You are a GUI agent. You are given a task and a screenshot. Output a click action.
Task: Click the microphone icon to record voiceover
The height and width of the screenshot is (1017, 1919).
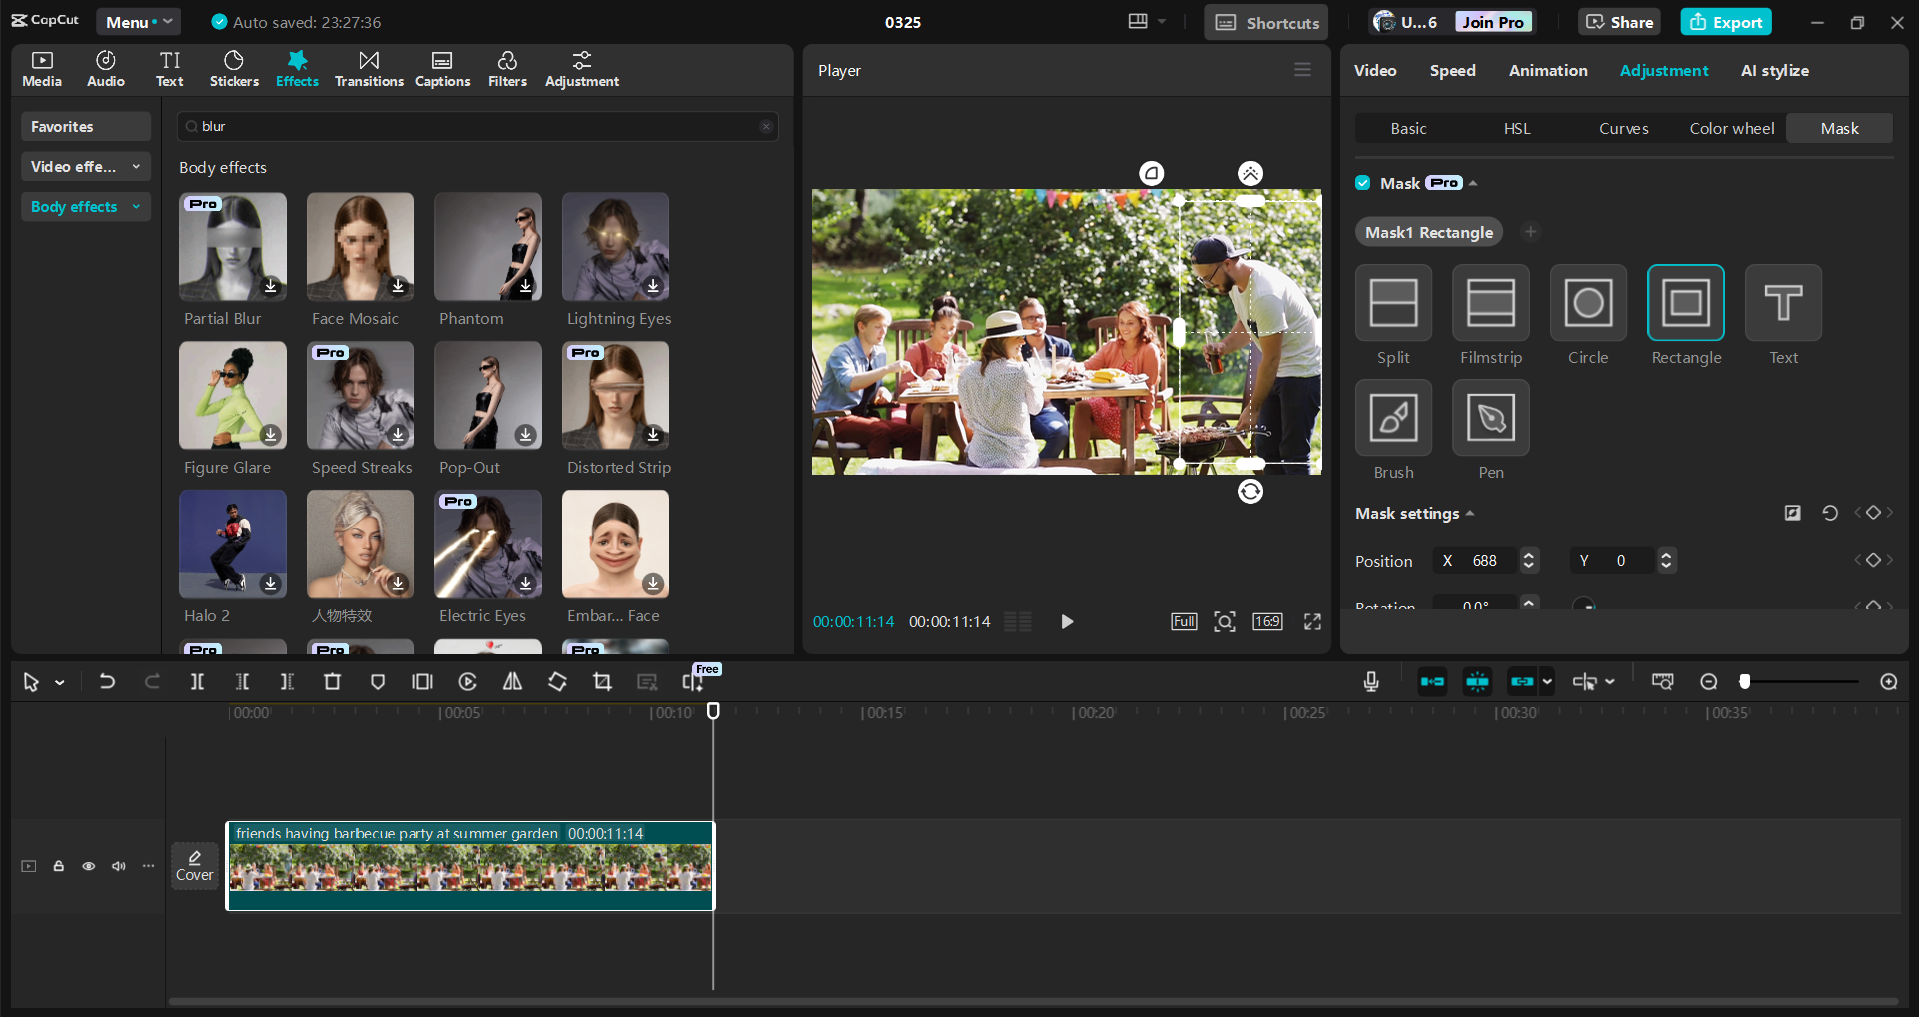coord(1370,681)
